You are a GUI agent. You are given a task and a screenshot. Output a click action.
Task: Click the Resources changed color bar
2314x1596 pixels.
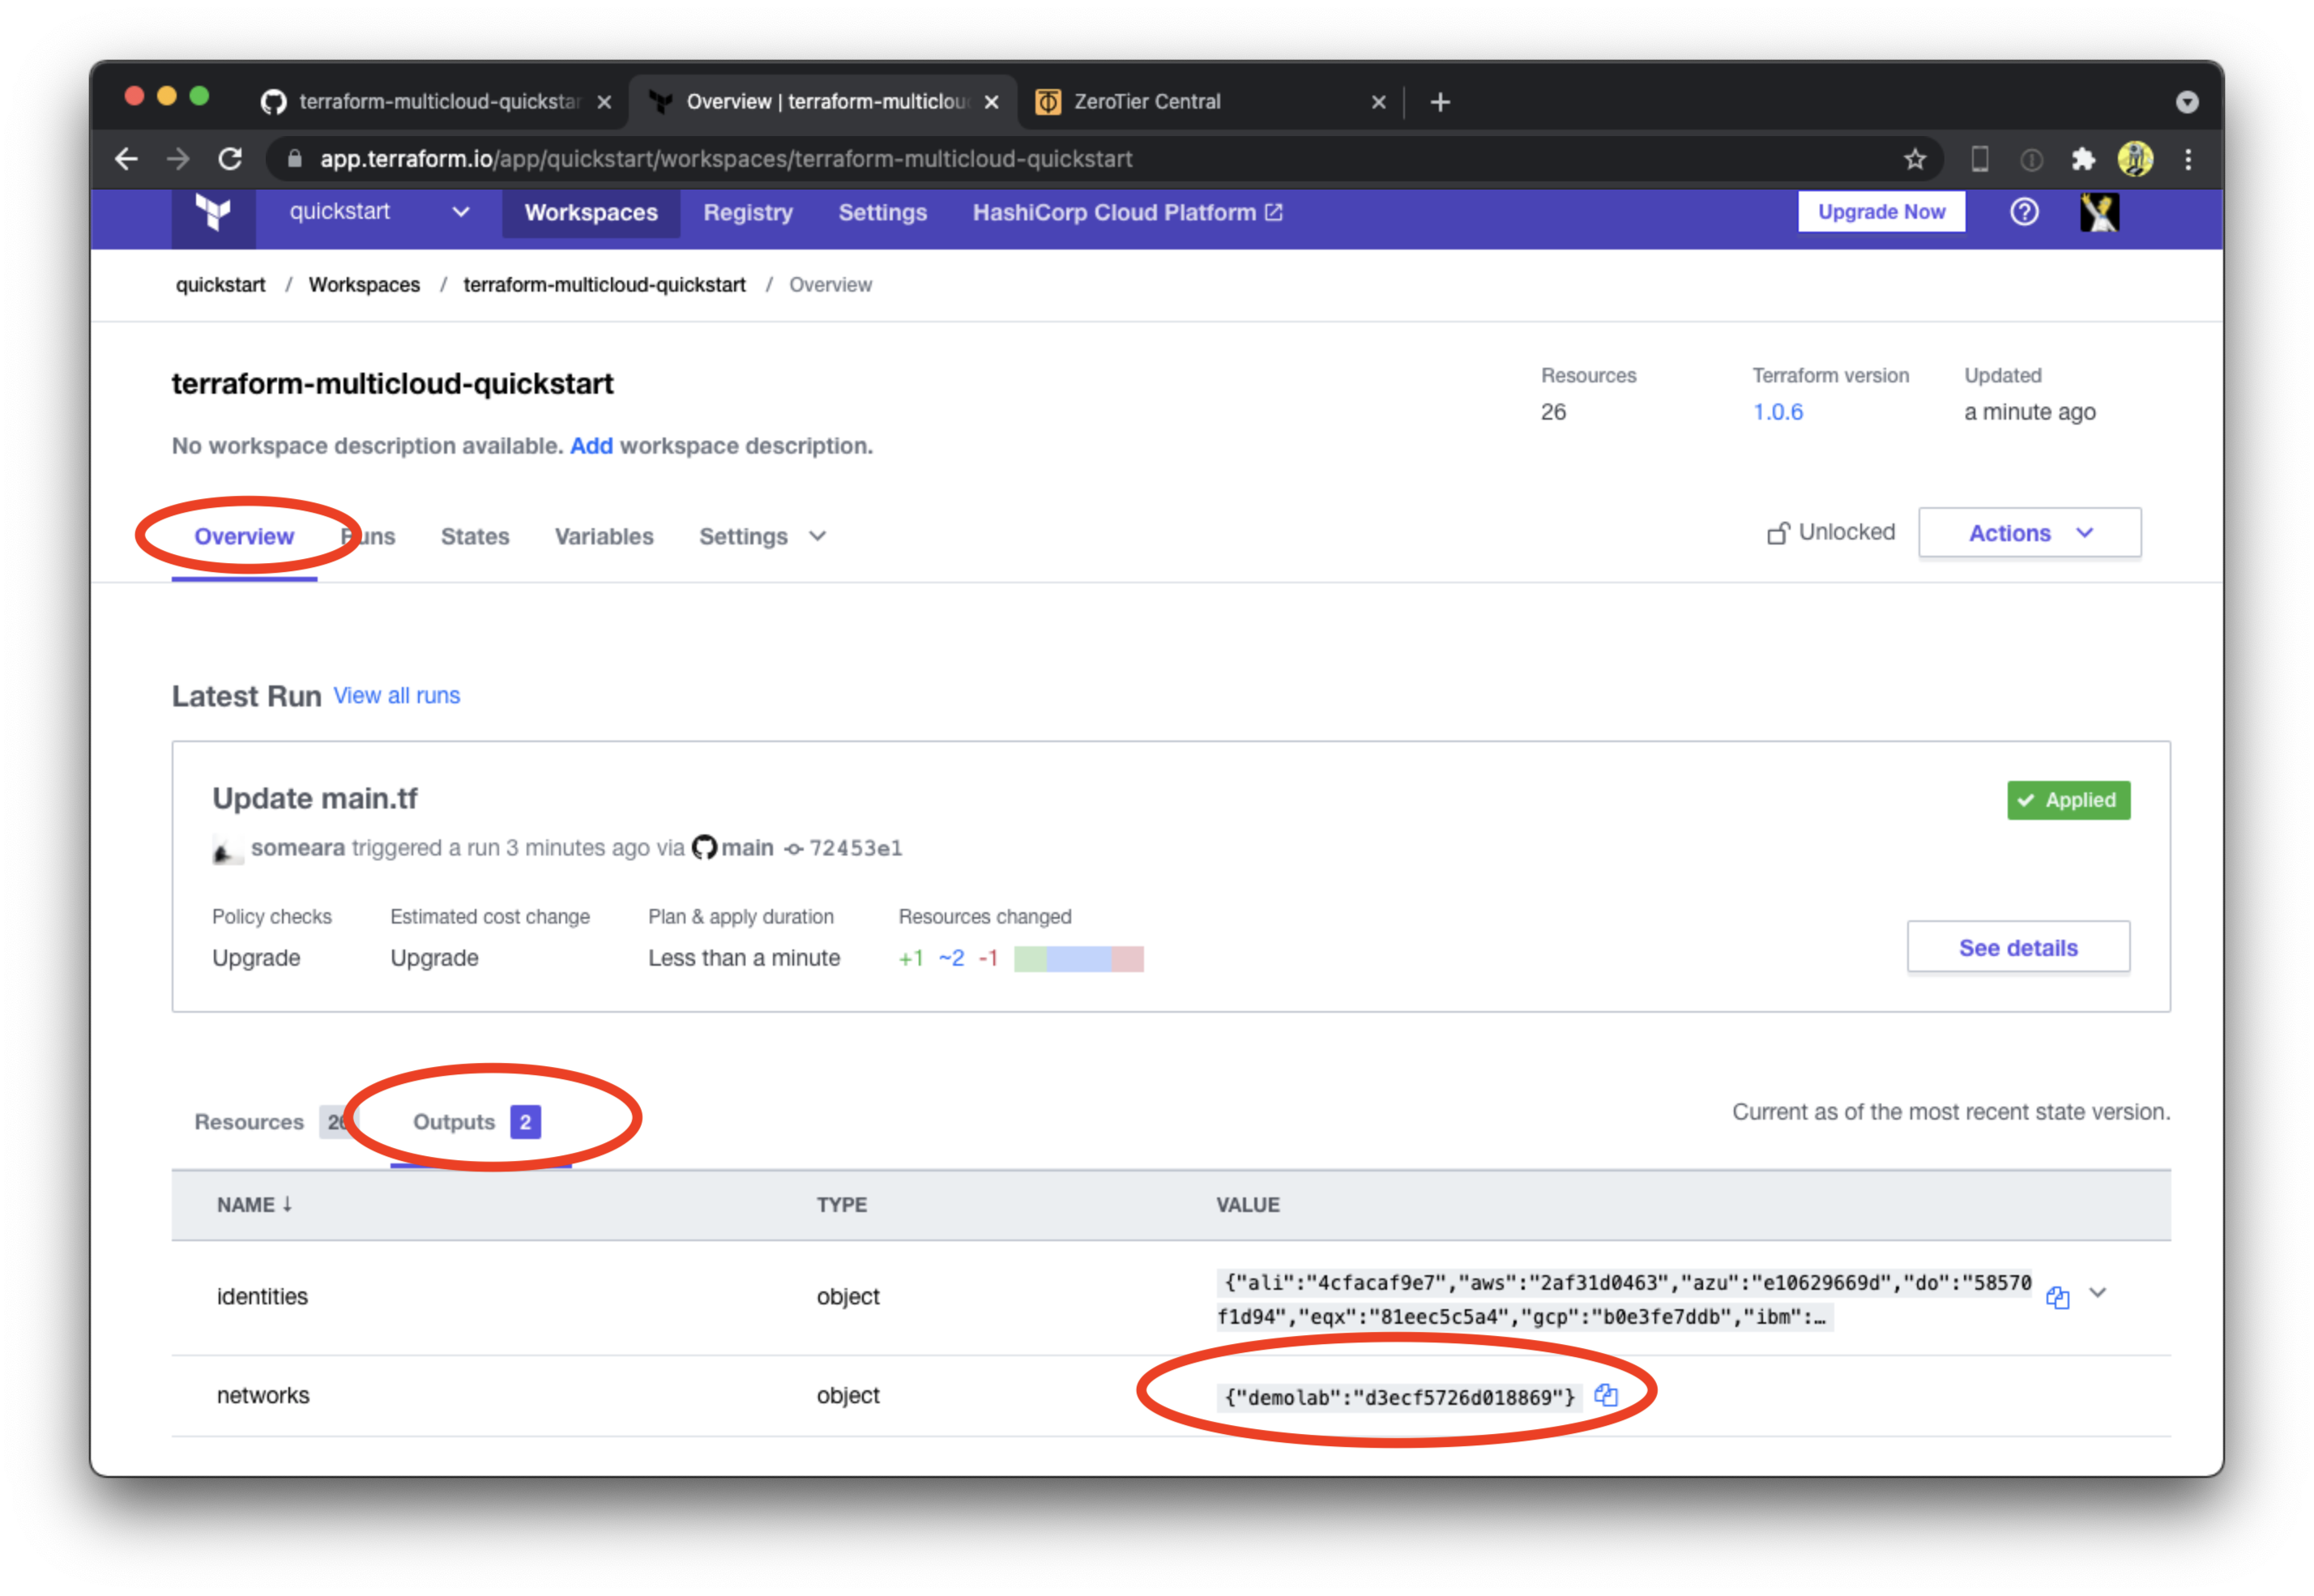[1078, 959]
